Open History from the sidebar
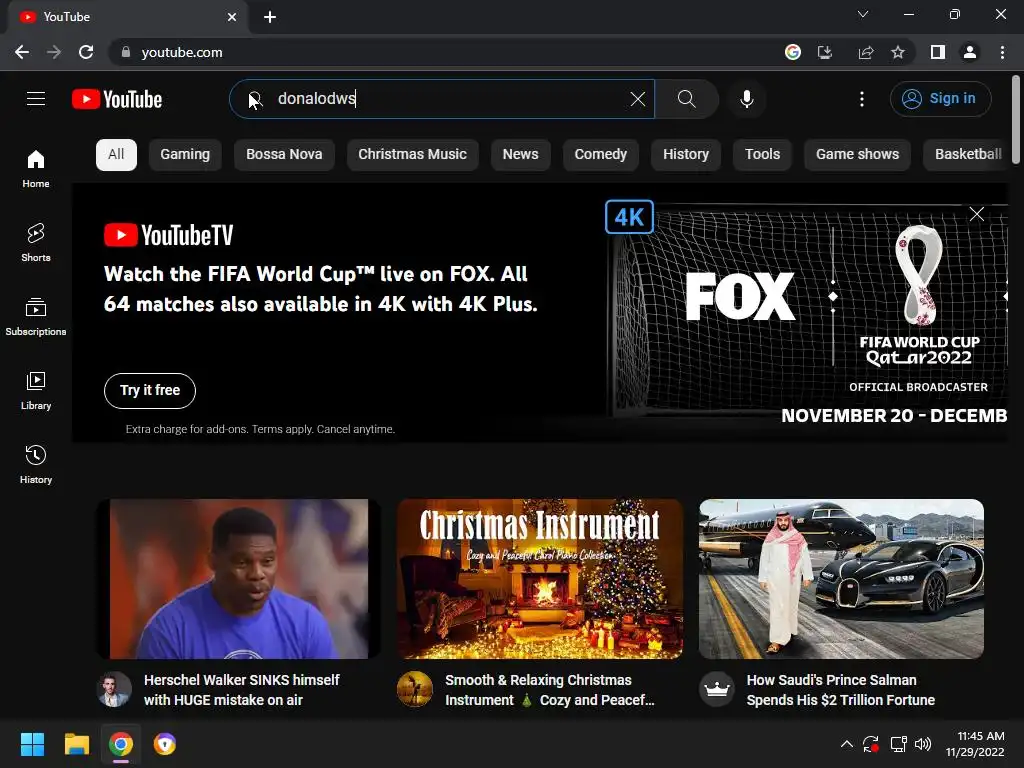Screen dimensions: 1024x768 tap(36, 464)
